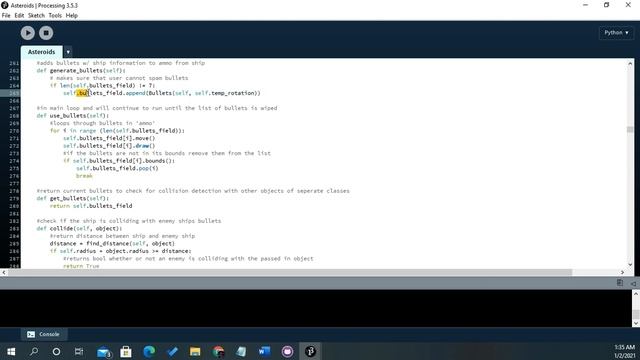Click the copy-console icon above the console
The height and width of the screenshot is (360, 640).
[620, 283]
